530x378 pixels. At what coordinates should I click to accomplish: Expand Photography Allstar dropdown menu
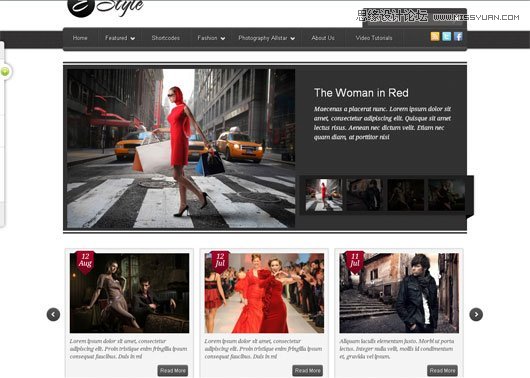coord(266,38)
